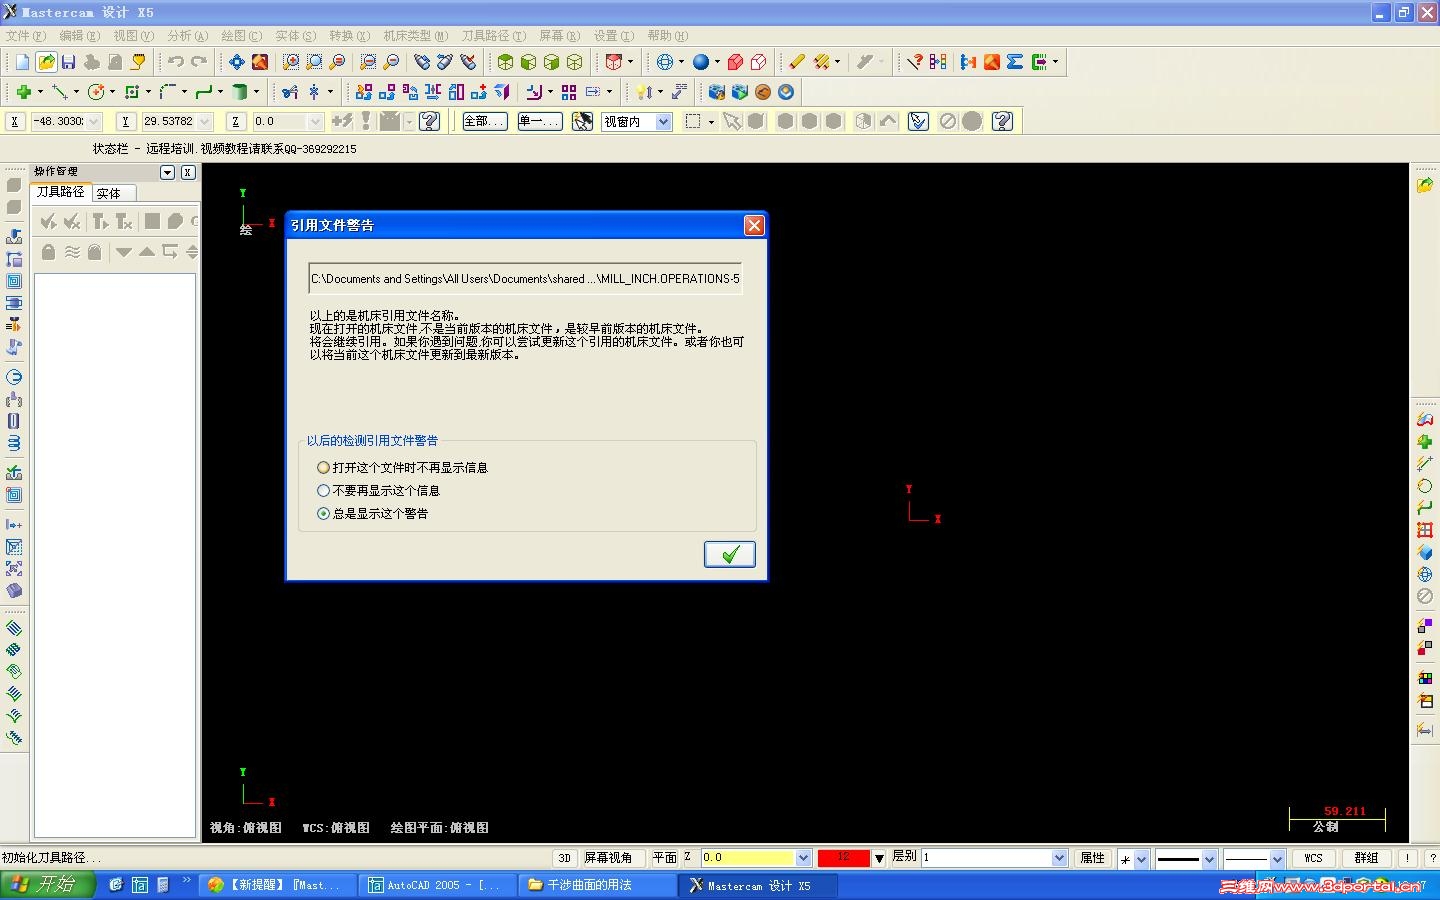Image resolution: width=1440 pixels, height=900 pixels.
Task: Select 'Do not show this message again' radio
Action: tap(323, 491)
